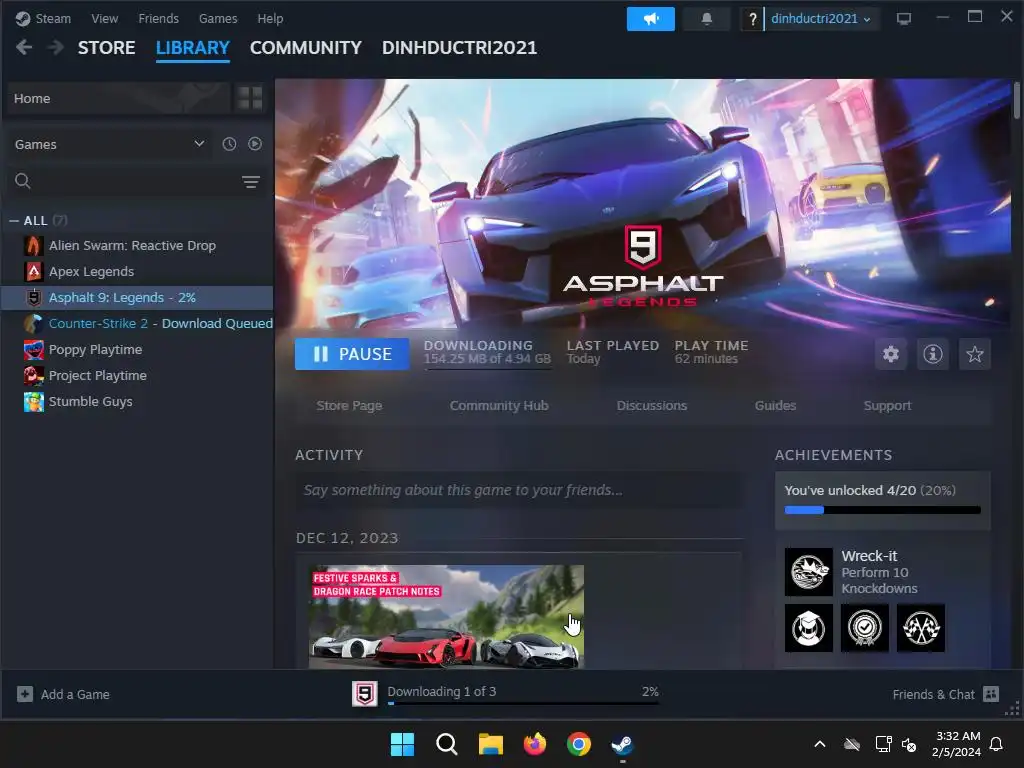The height and width of the screenshot is (768, 1024).
Task: Click the Steam announcements megaphone button
Action: [650, 19]
